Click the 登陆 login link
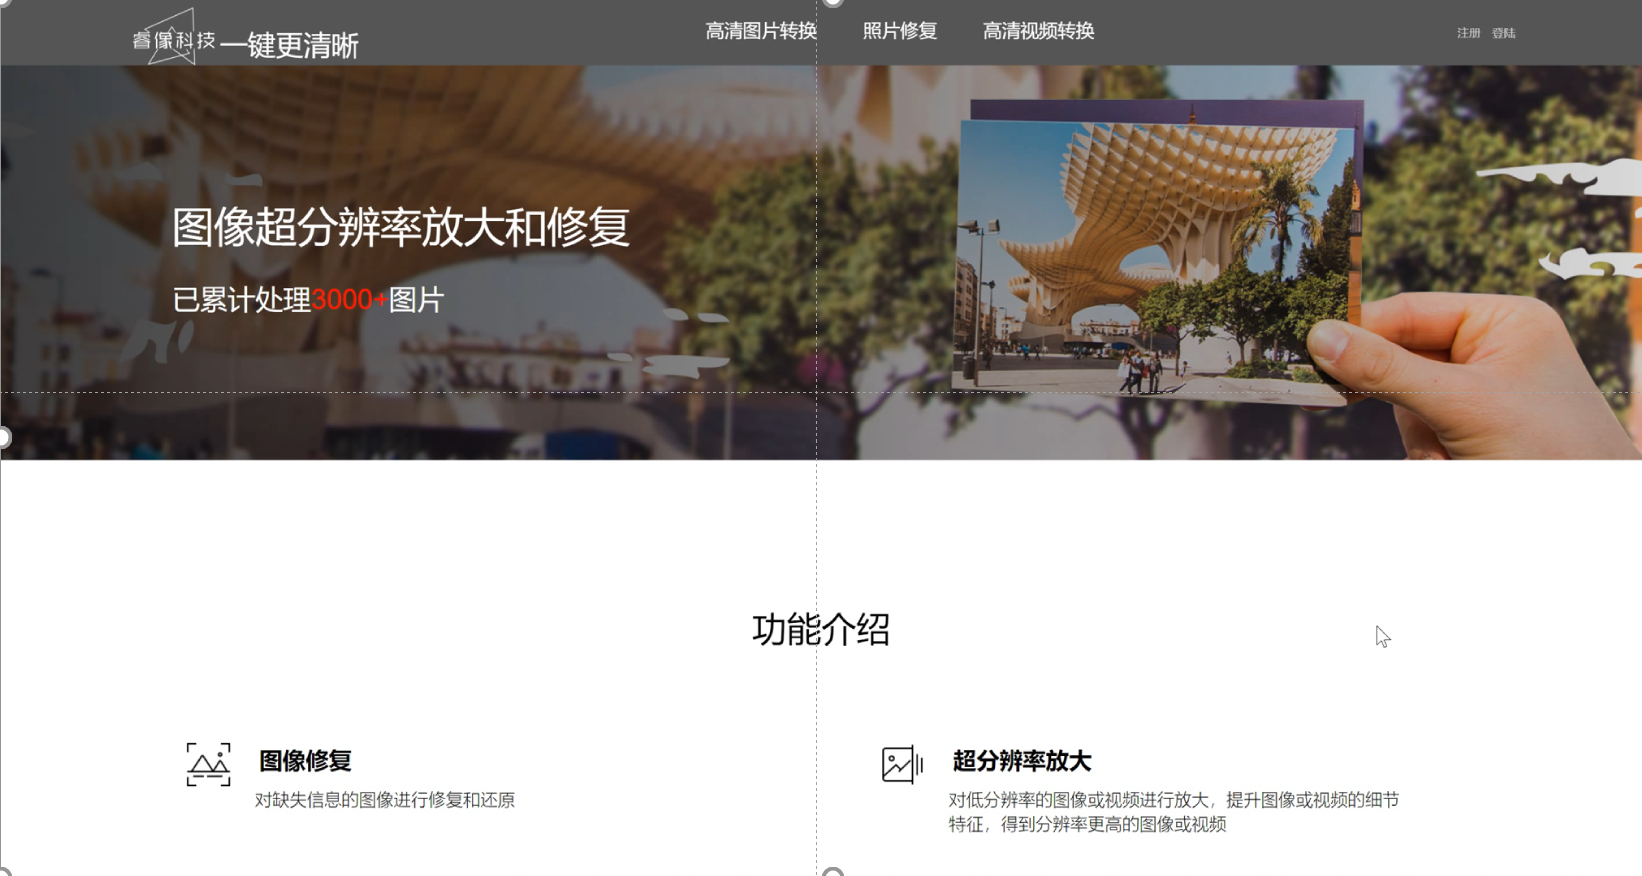 click(1504, 33)
